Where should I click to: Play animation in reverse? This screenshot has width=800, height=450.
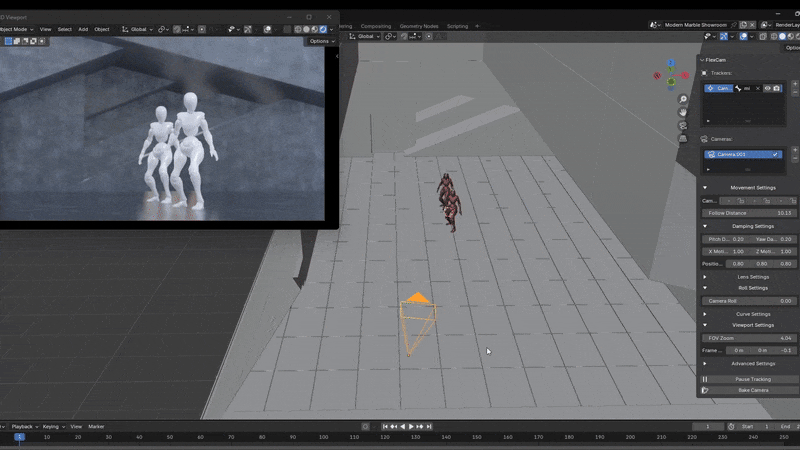pyautogui.click(x=403, y=427)
